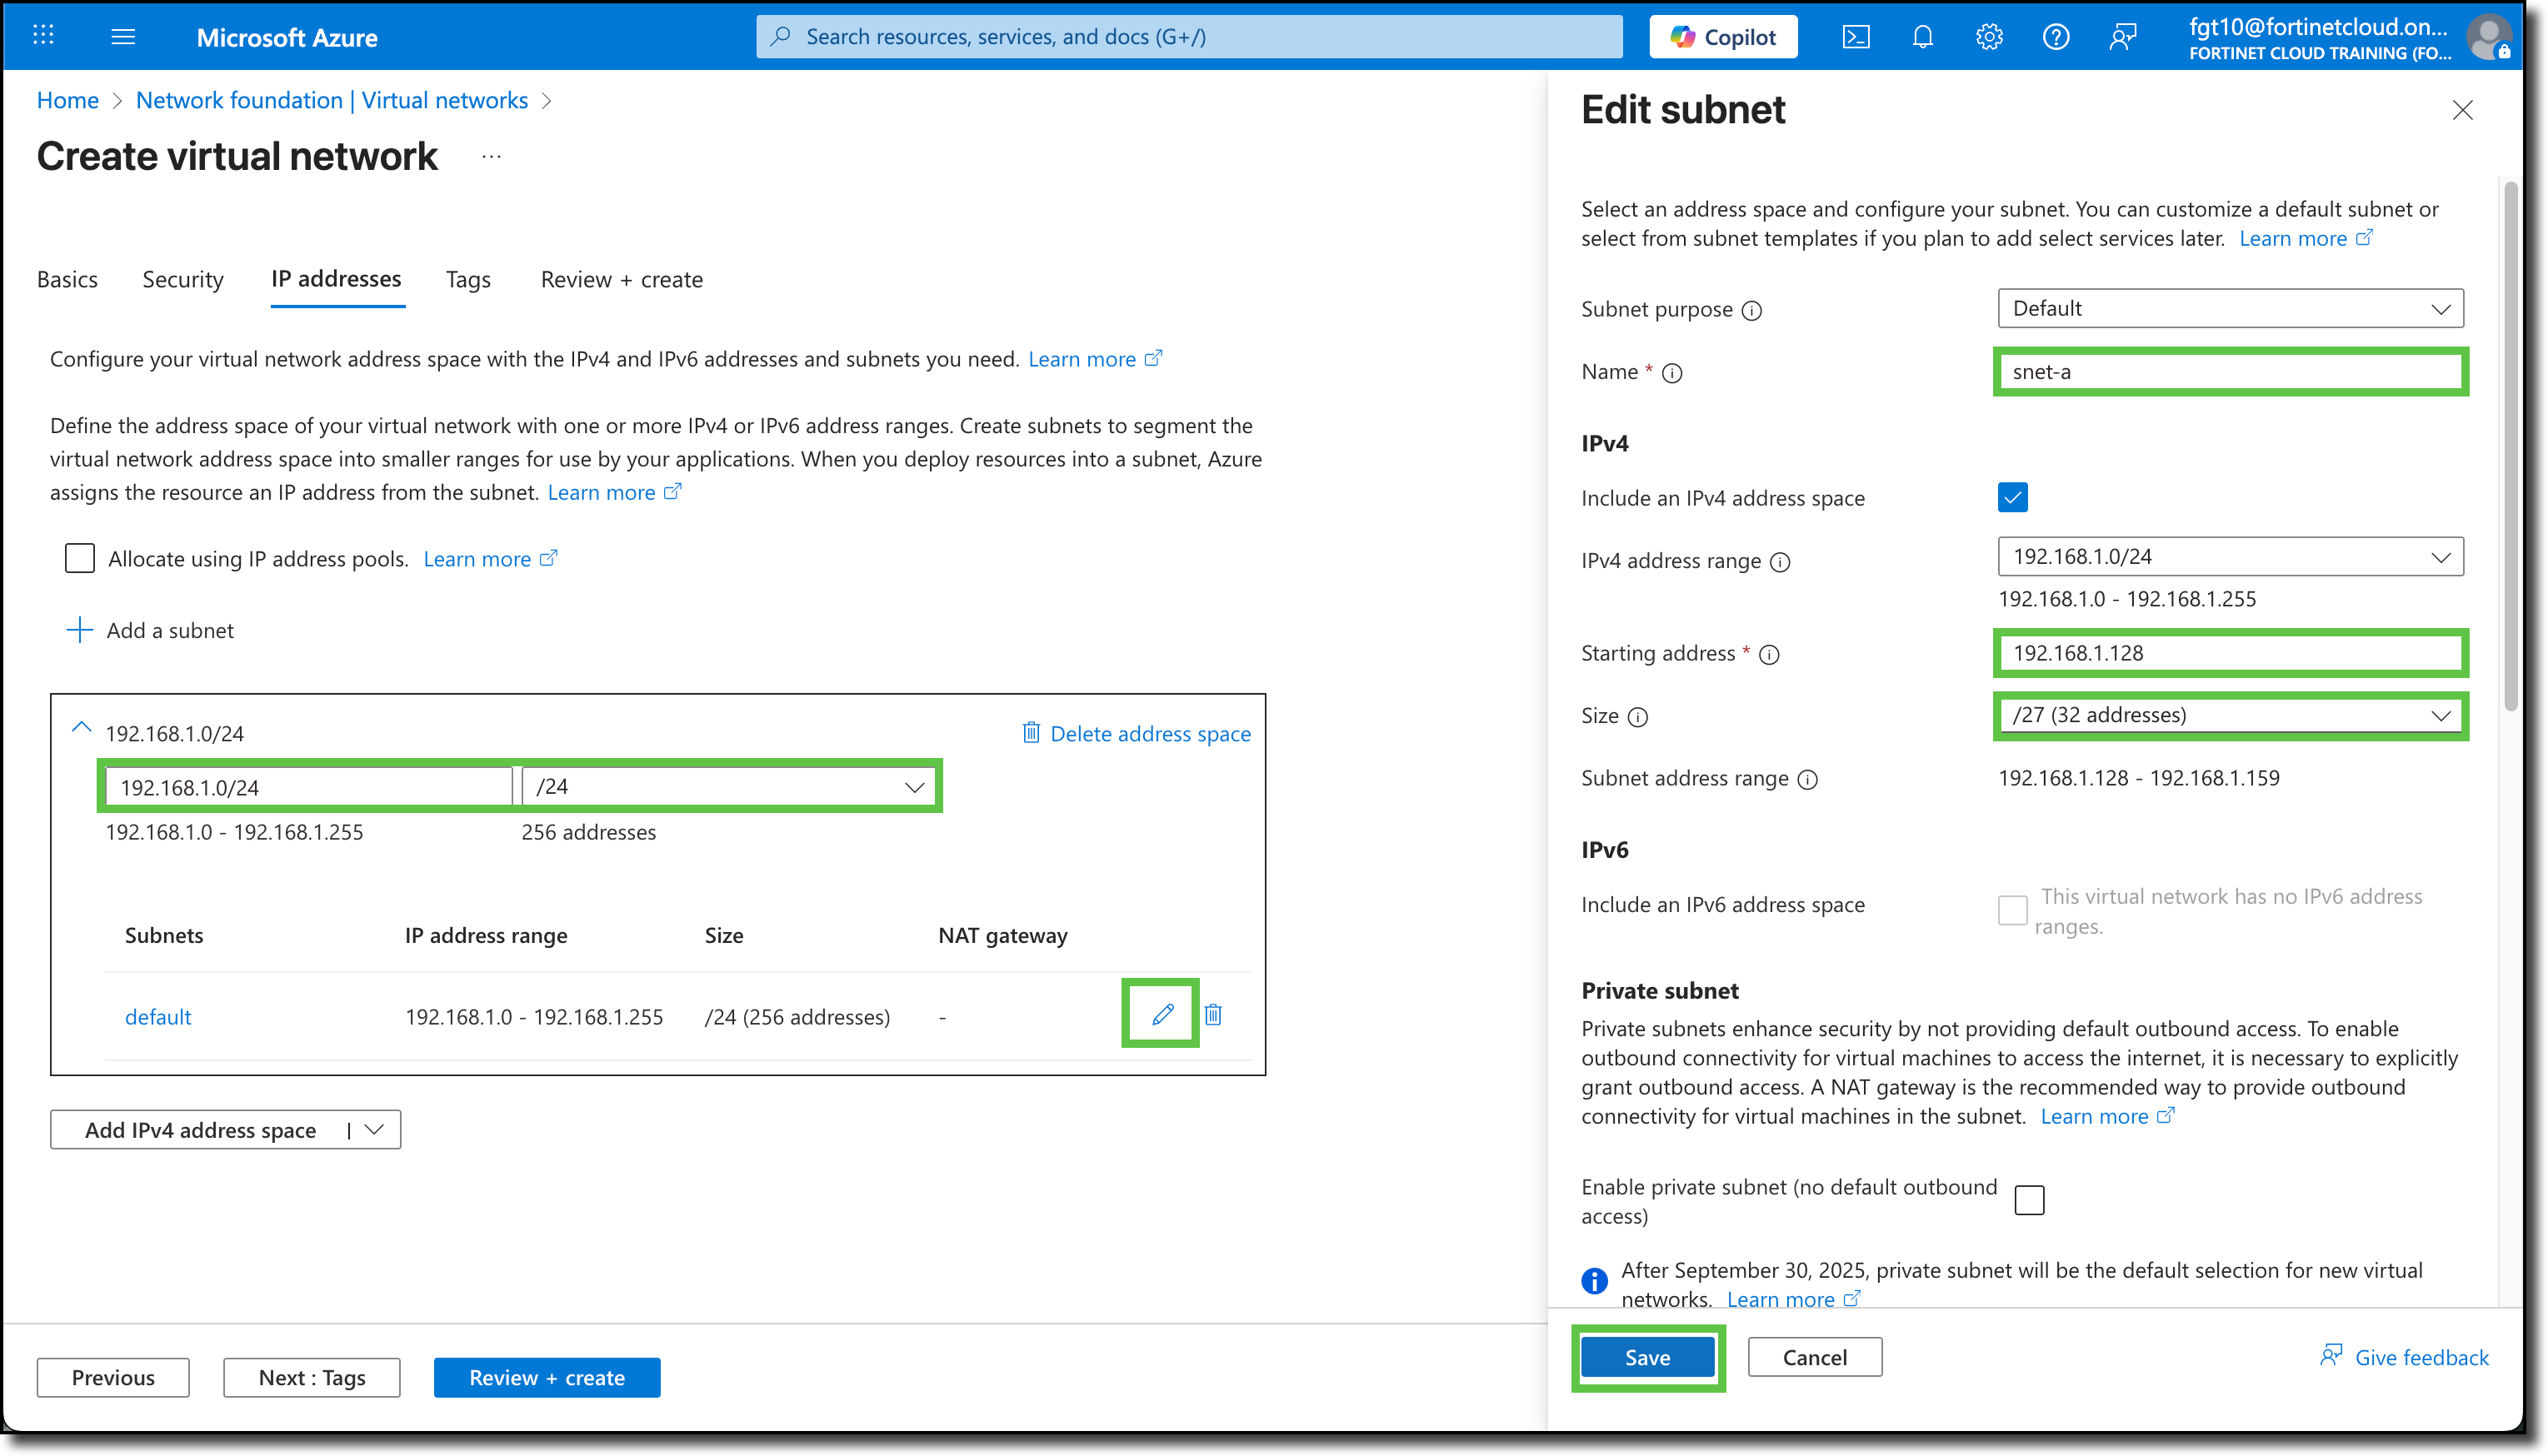Open Azure Cloud Shell terminal
Image resolution: width=2548 pixels, height=1456 pixels.
tap(1857, 36)
